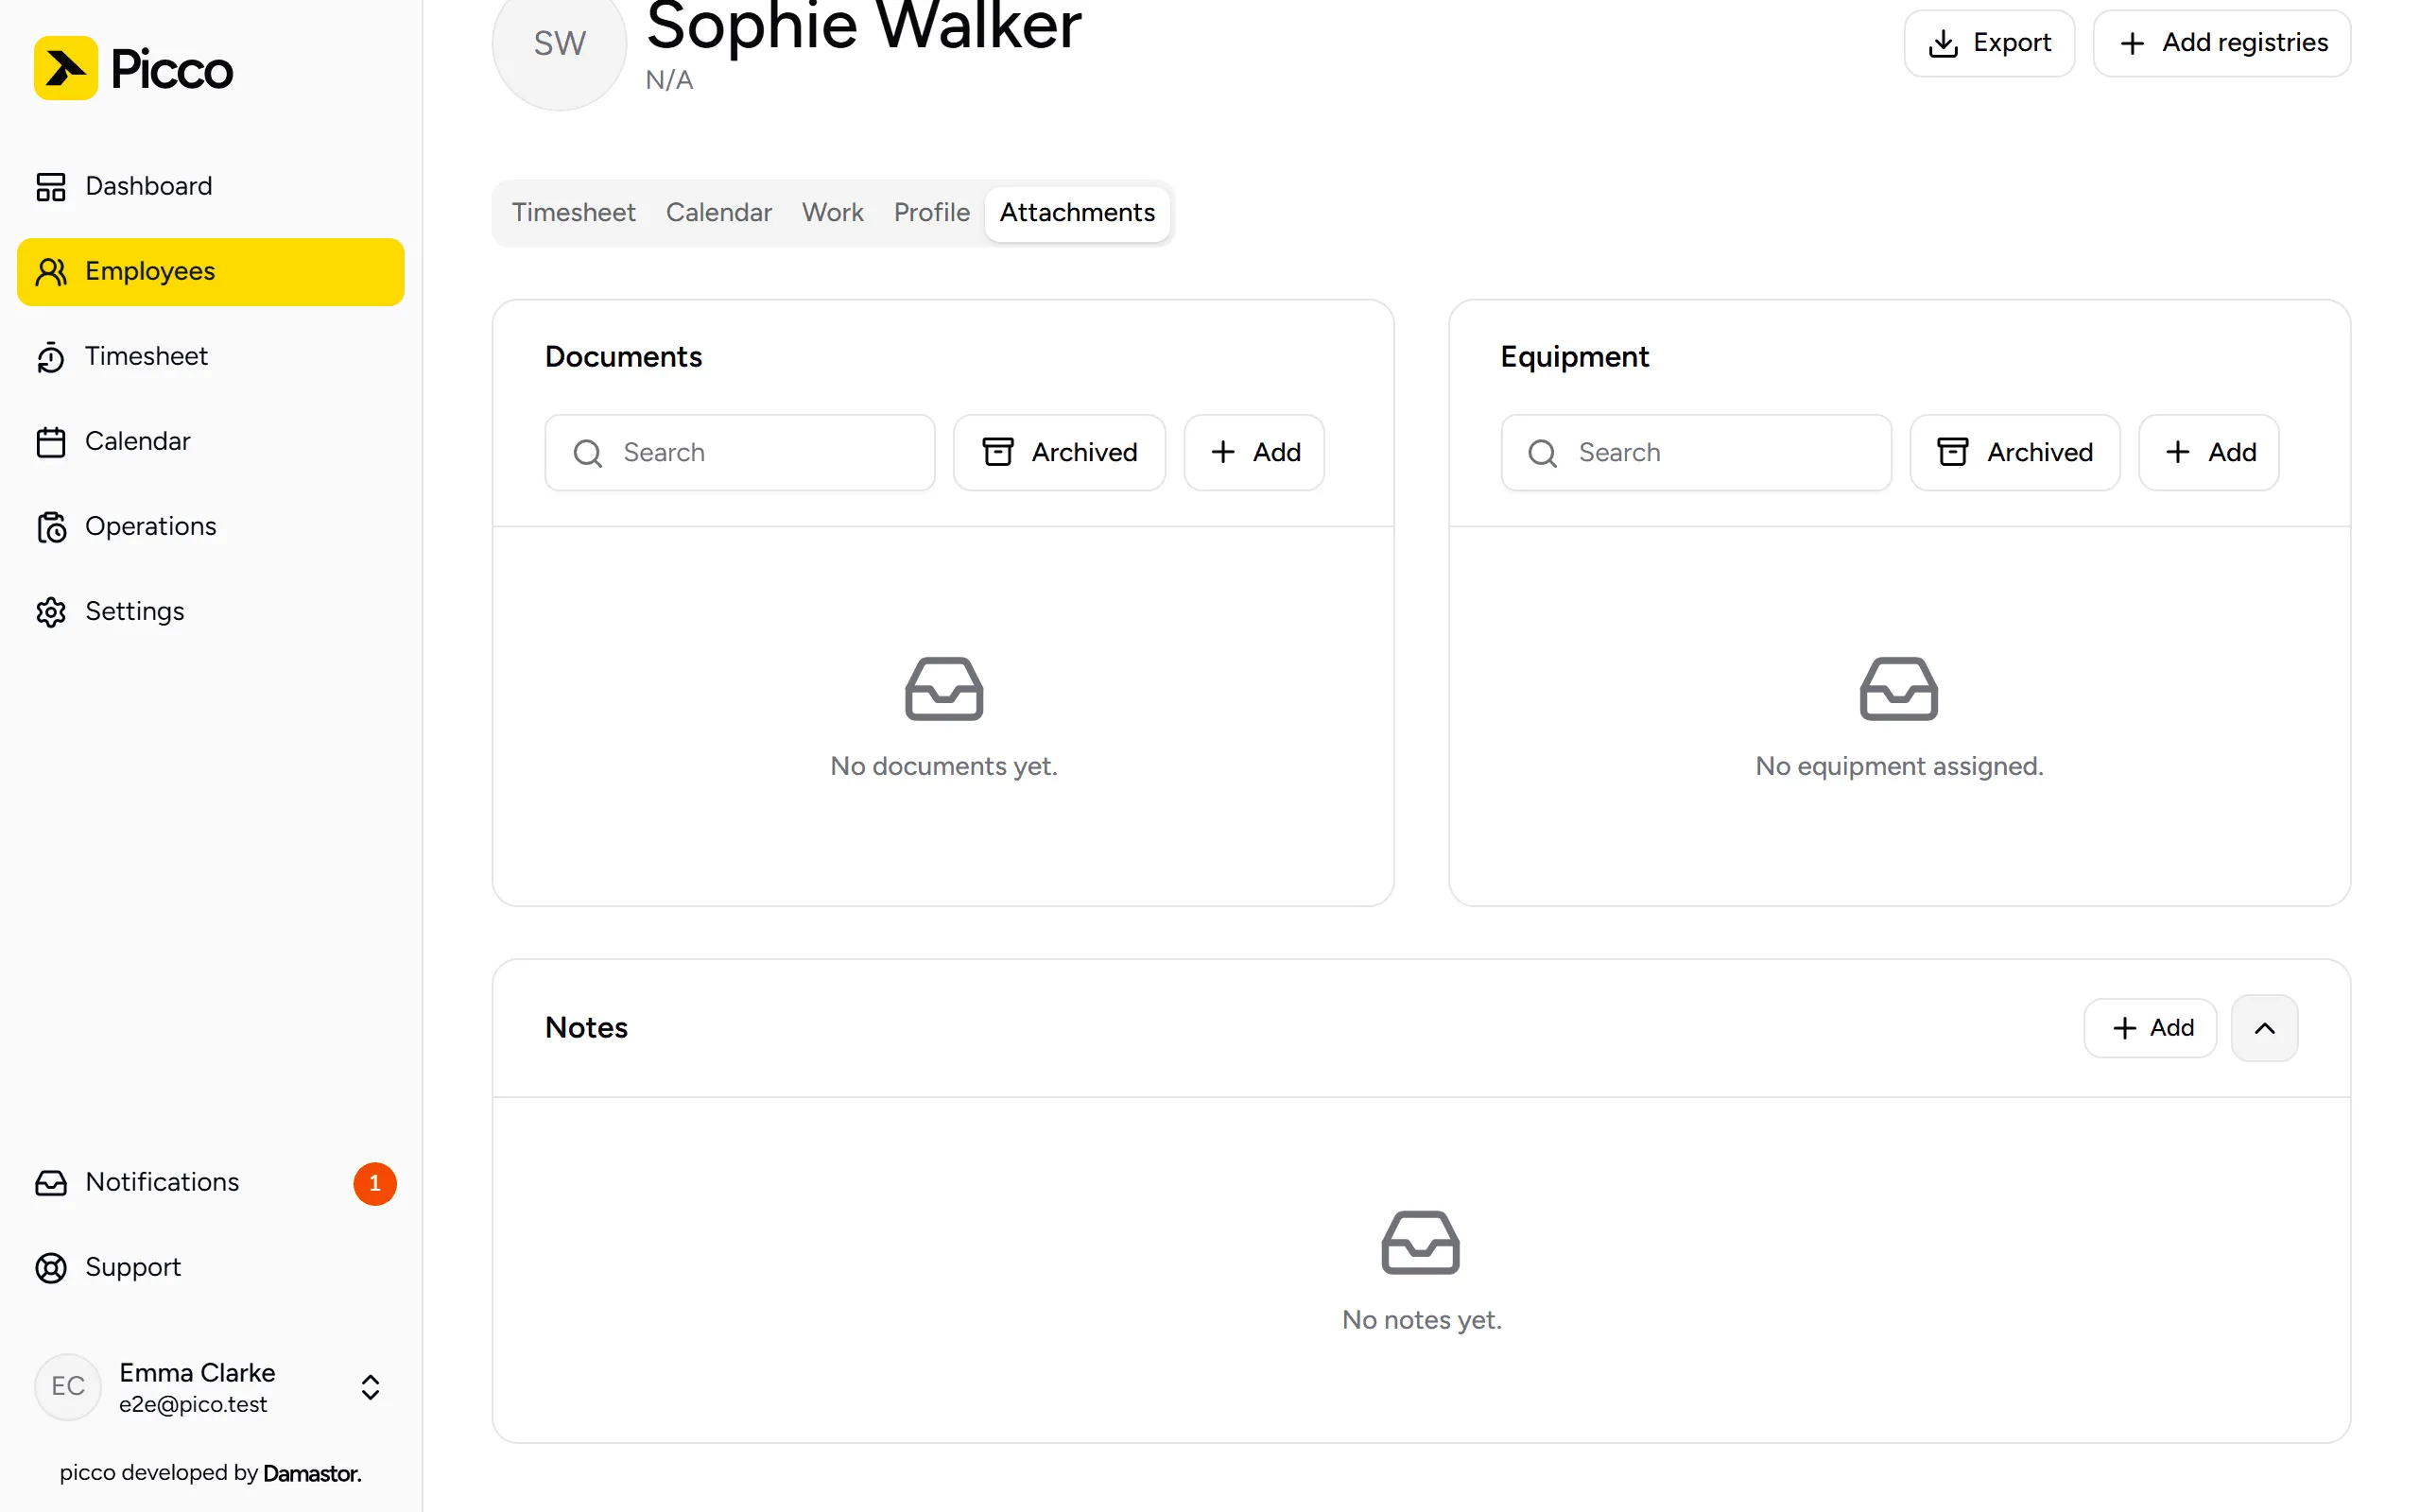The width and height of the screenshot is (2420, 1512).
Task: Click the plus icon in Documents Add
Action: click(1222, 453)
